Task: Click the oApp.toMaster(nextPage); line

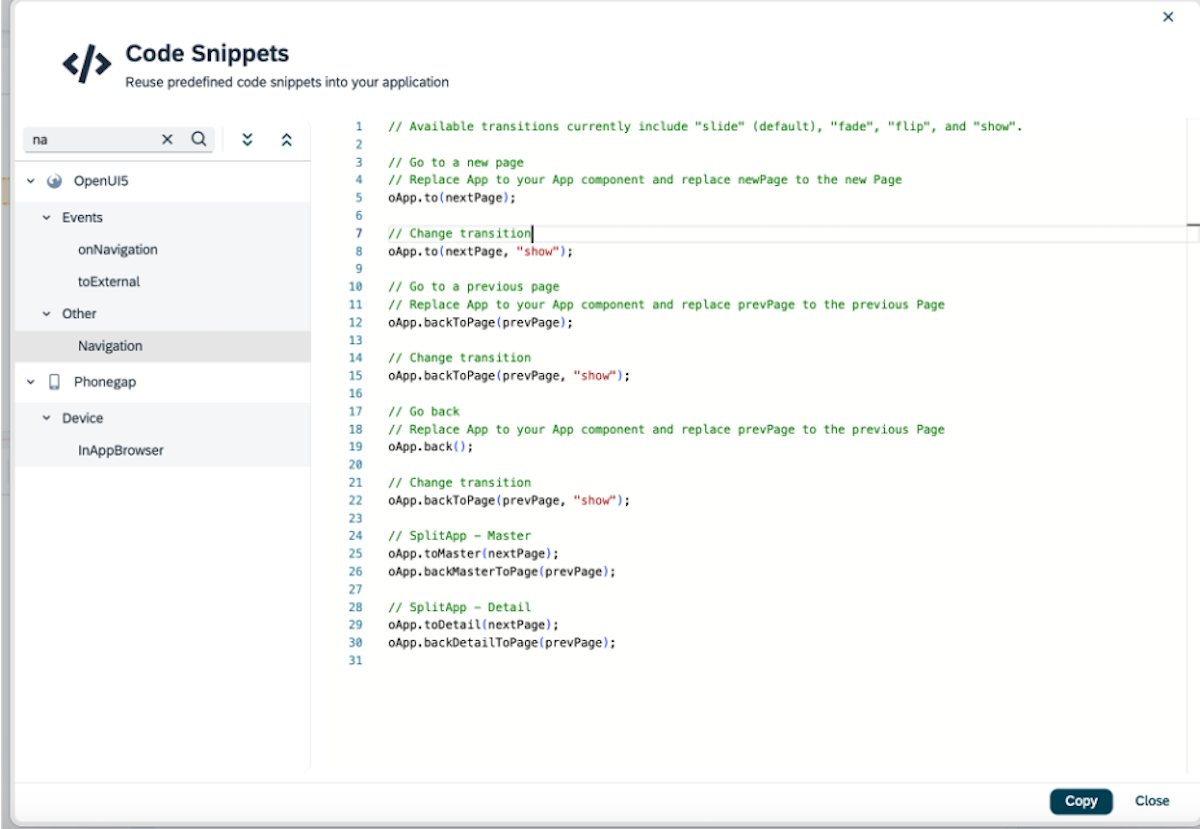Action: 473,553
